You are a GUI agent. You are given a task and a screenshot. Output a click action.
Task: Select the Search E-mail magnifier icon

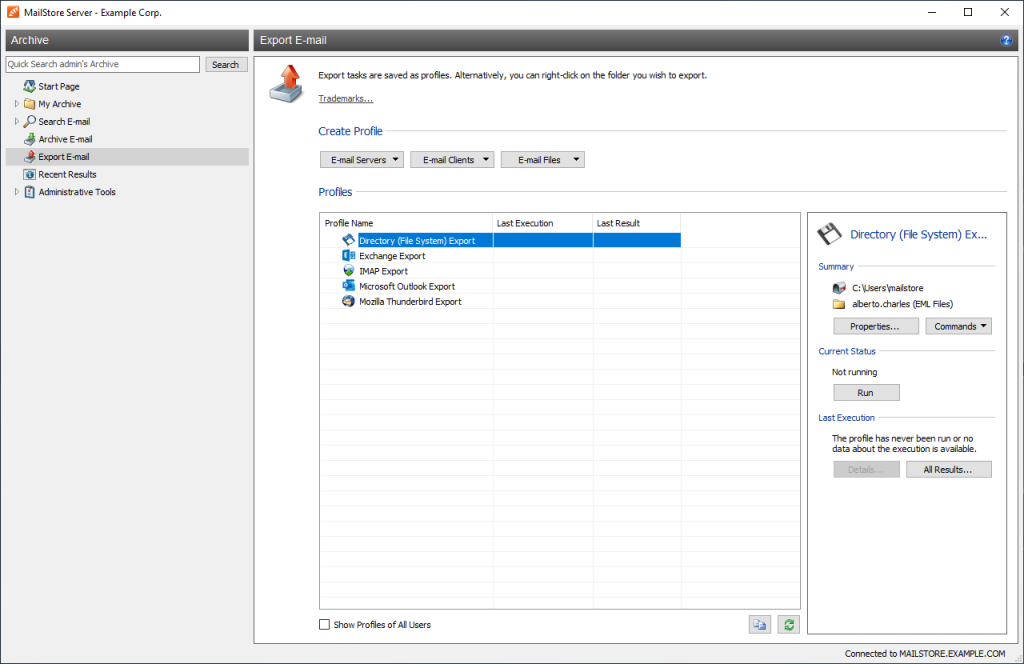tap(28, 121)
